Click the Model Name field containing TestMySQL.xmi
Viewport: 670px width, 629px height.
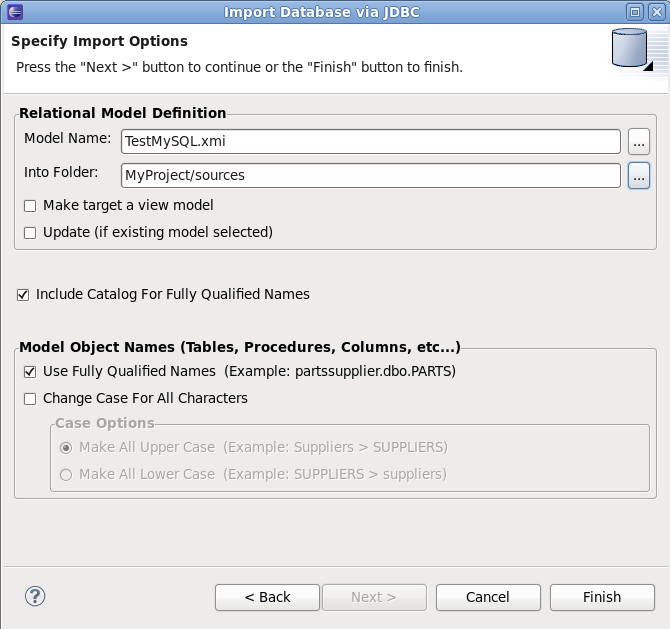pyautogui.click(x=370, y=142)
